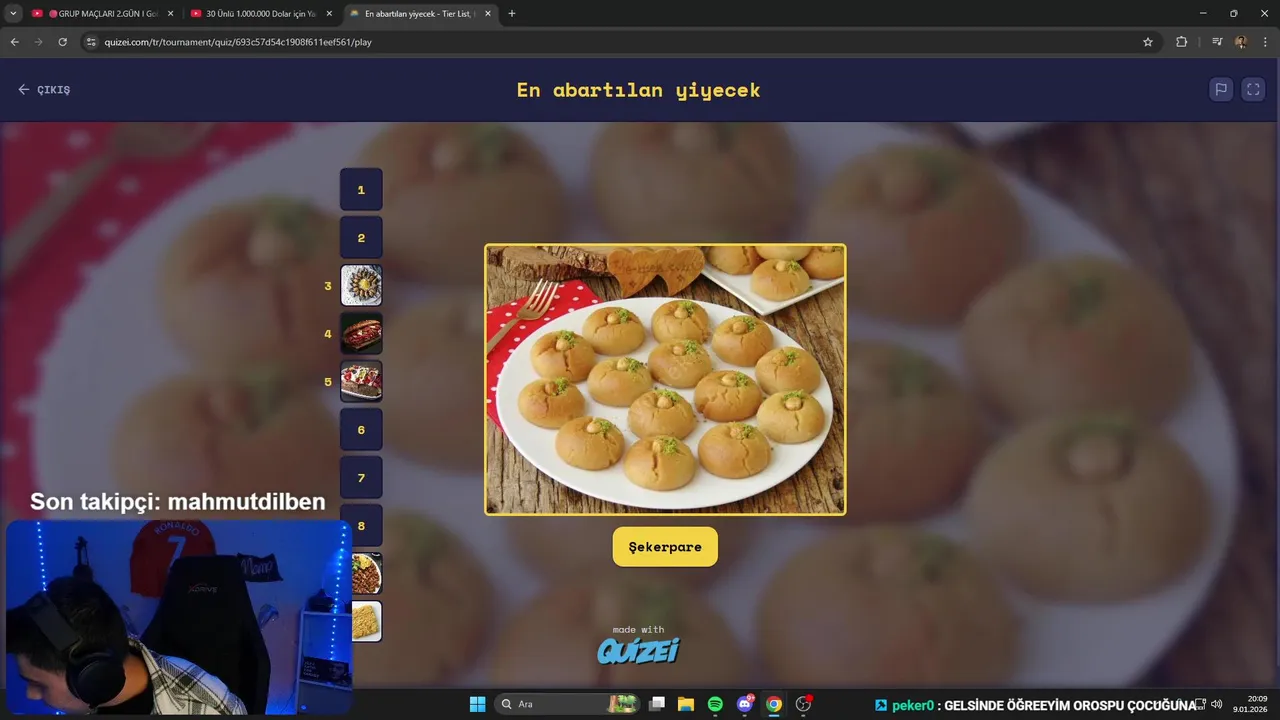Toggle fullscreen mode icon
1280x720 pixels.
1253,89
